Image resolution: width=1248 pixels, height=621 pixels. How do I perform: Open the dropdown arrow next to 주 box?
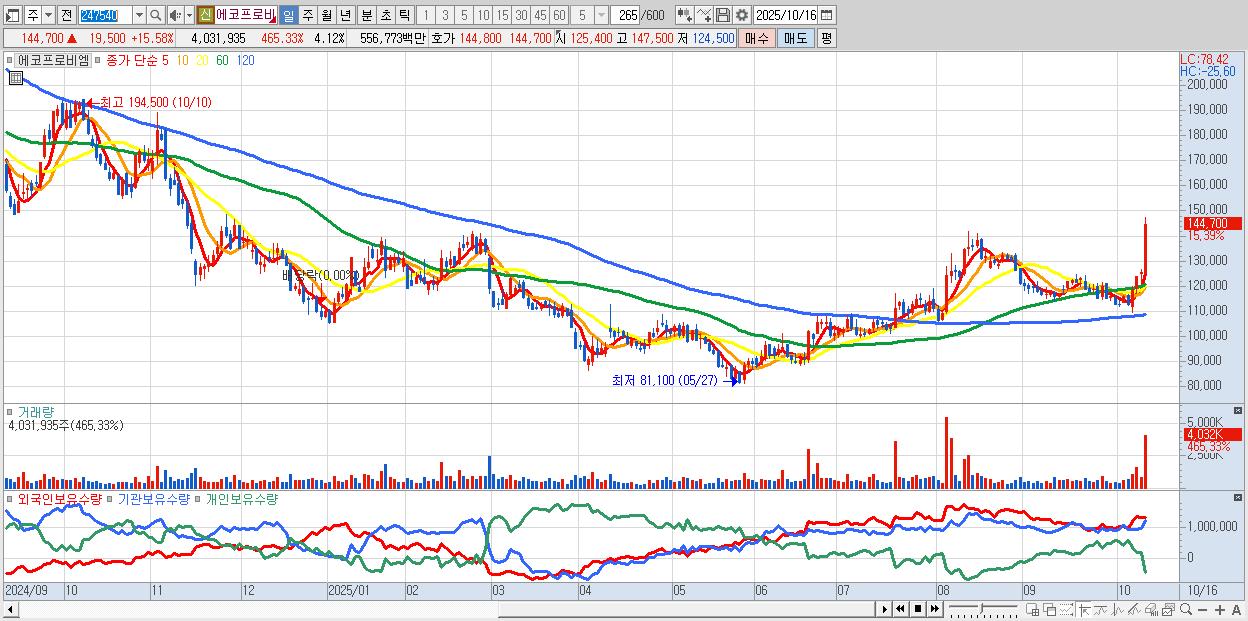coord(48,15)
